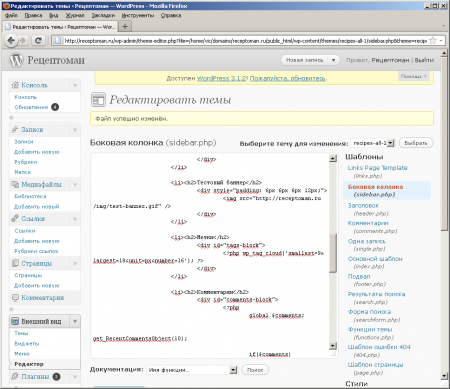
Task: Open the Инструменты menu in Firefox
Action: coord(138,15)
